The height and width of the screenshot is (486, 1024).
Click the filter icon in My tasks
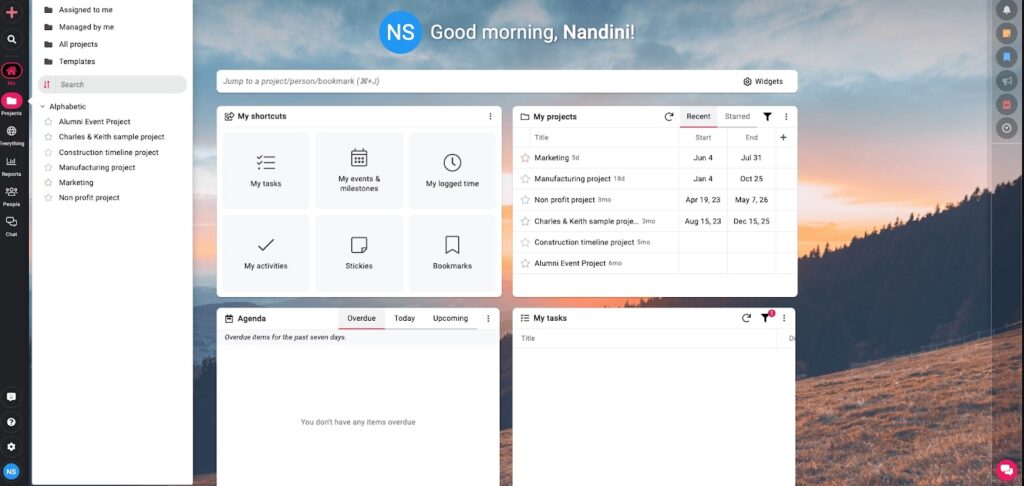[x=765, y=318]
